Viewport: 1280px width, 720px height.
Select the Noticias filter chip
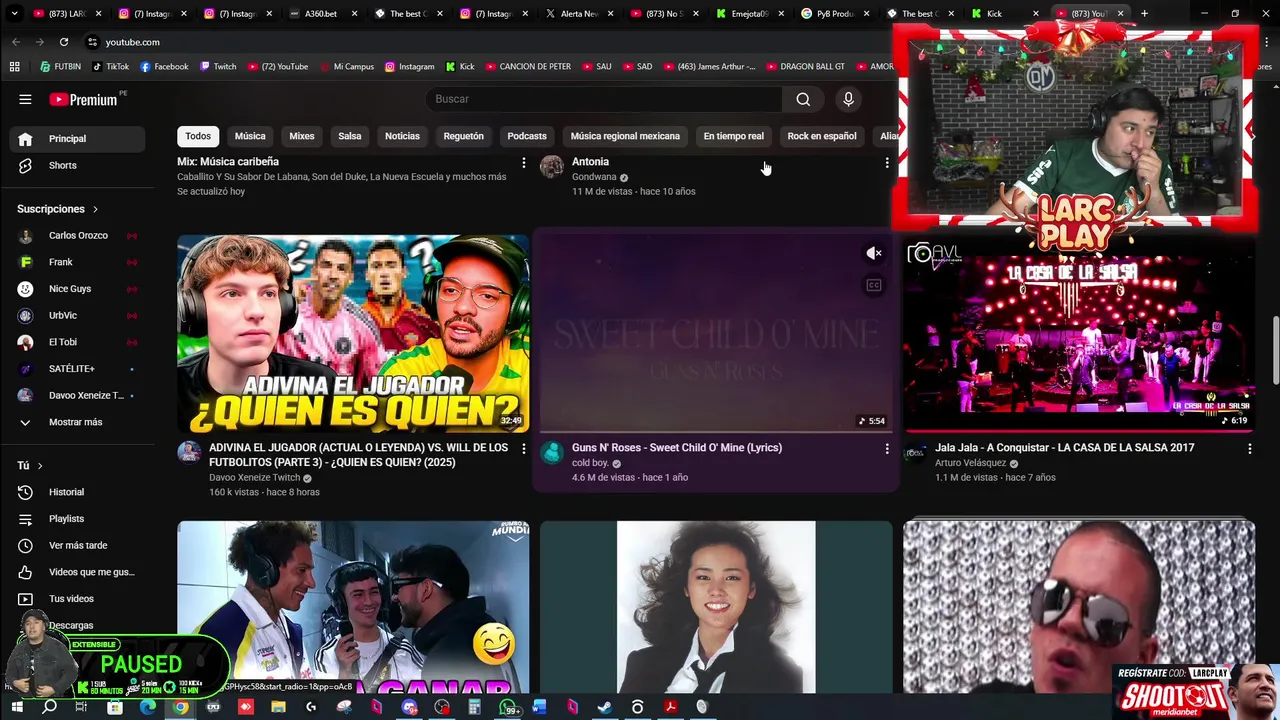click(x=402, y=136)
